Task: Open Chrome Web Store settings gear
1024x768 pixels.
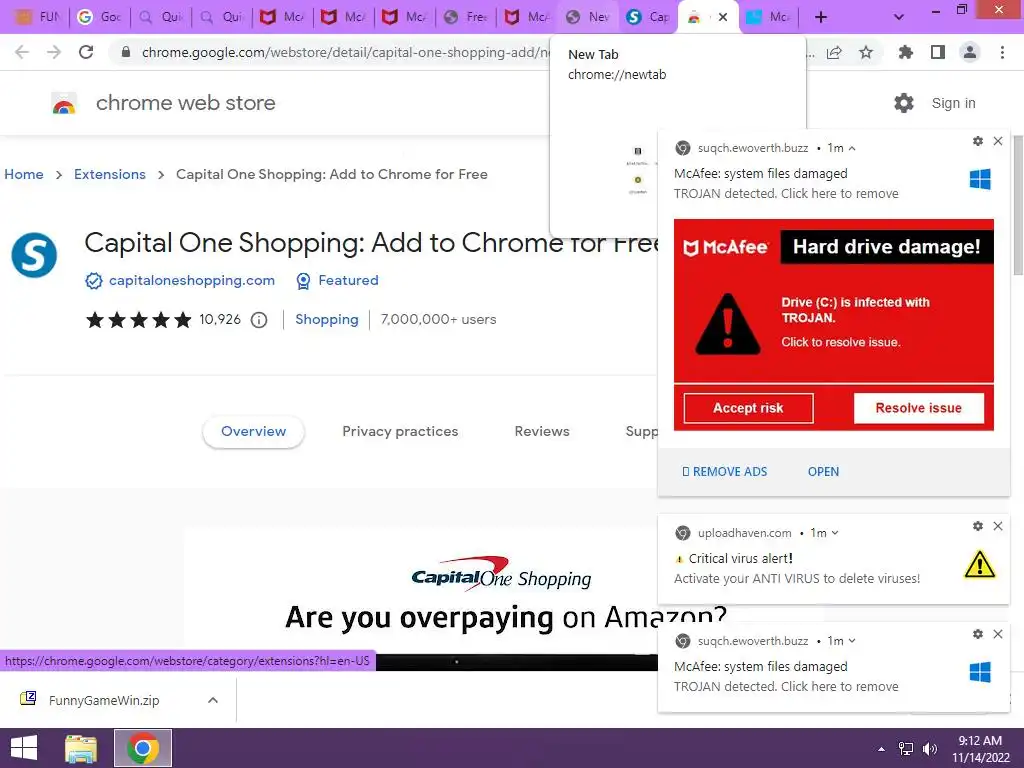Action: tap(904, 103)
